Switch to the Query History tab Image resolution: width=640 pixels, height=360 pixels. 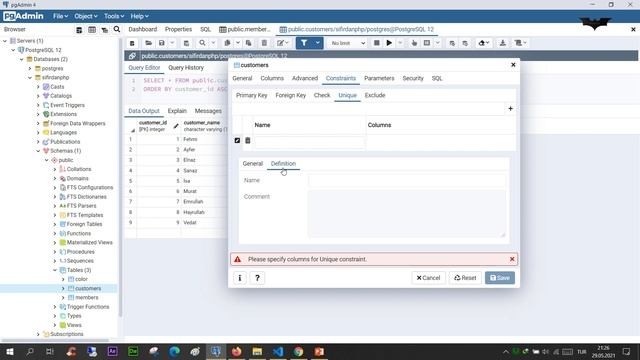[186, 68]
